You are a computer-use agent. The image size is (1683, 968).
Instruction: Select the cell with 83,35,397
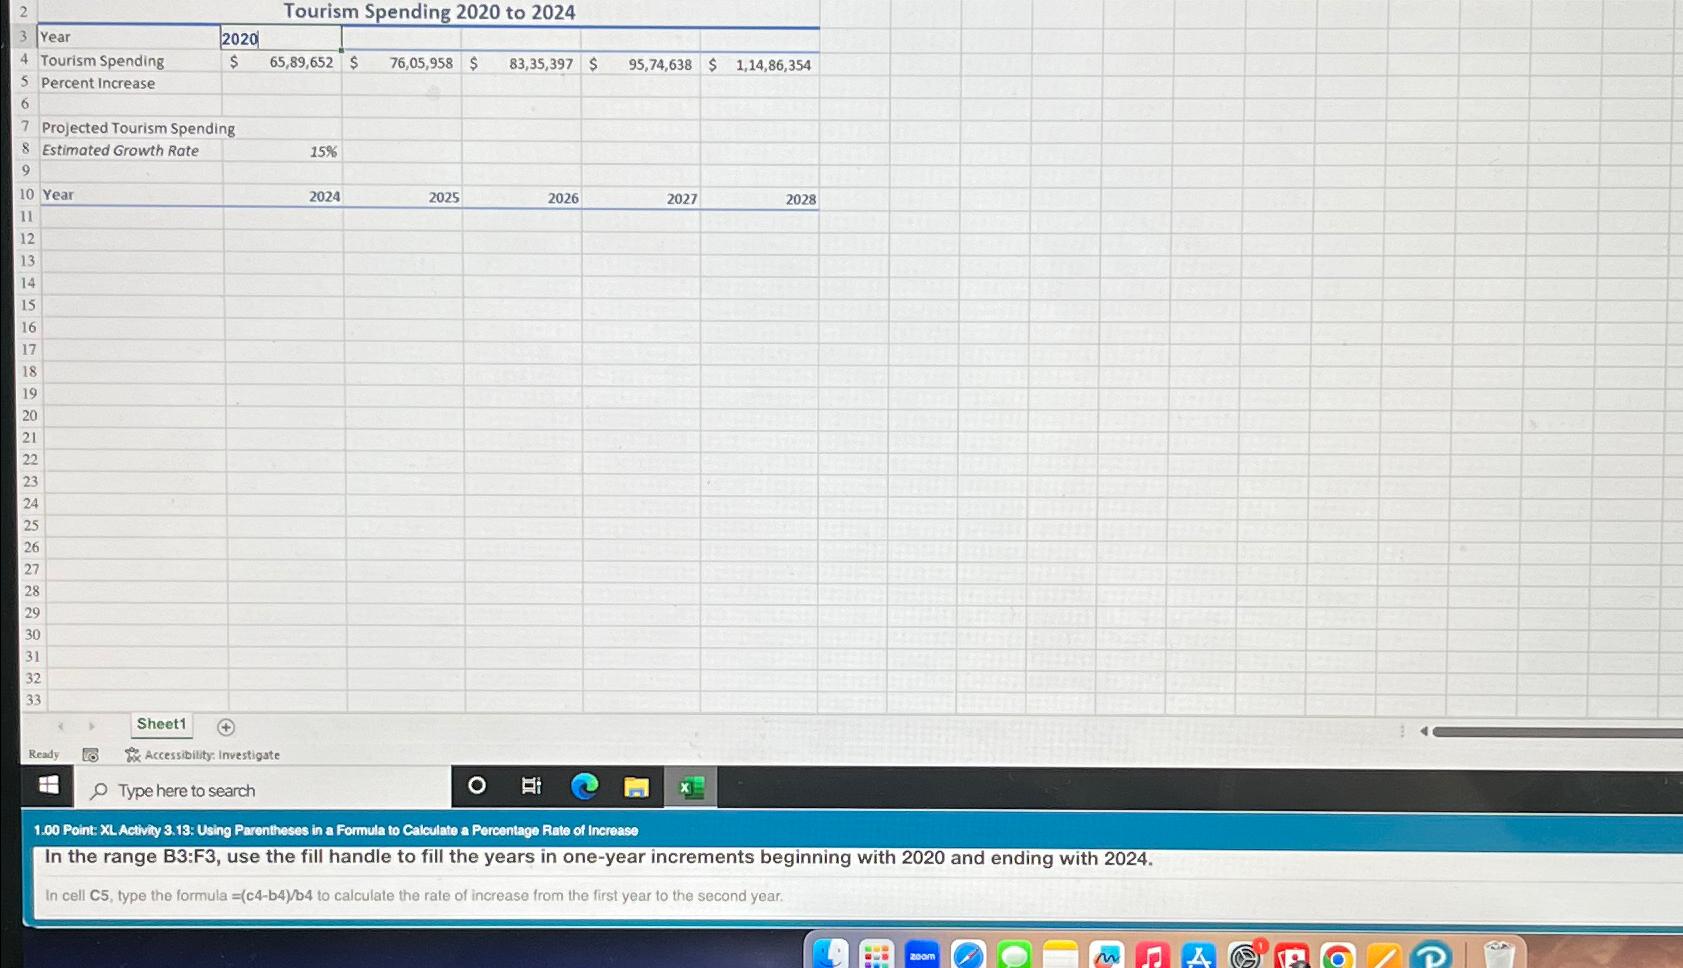(521, 64)
